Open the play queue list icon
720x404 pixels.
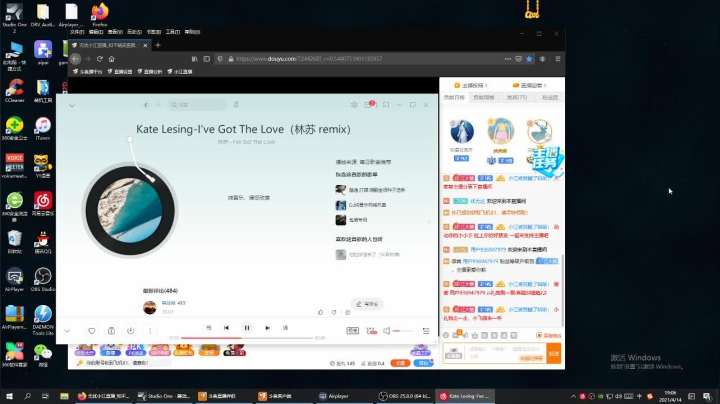coord(426,331)
